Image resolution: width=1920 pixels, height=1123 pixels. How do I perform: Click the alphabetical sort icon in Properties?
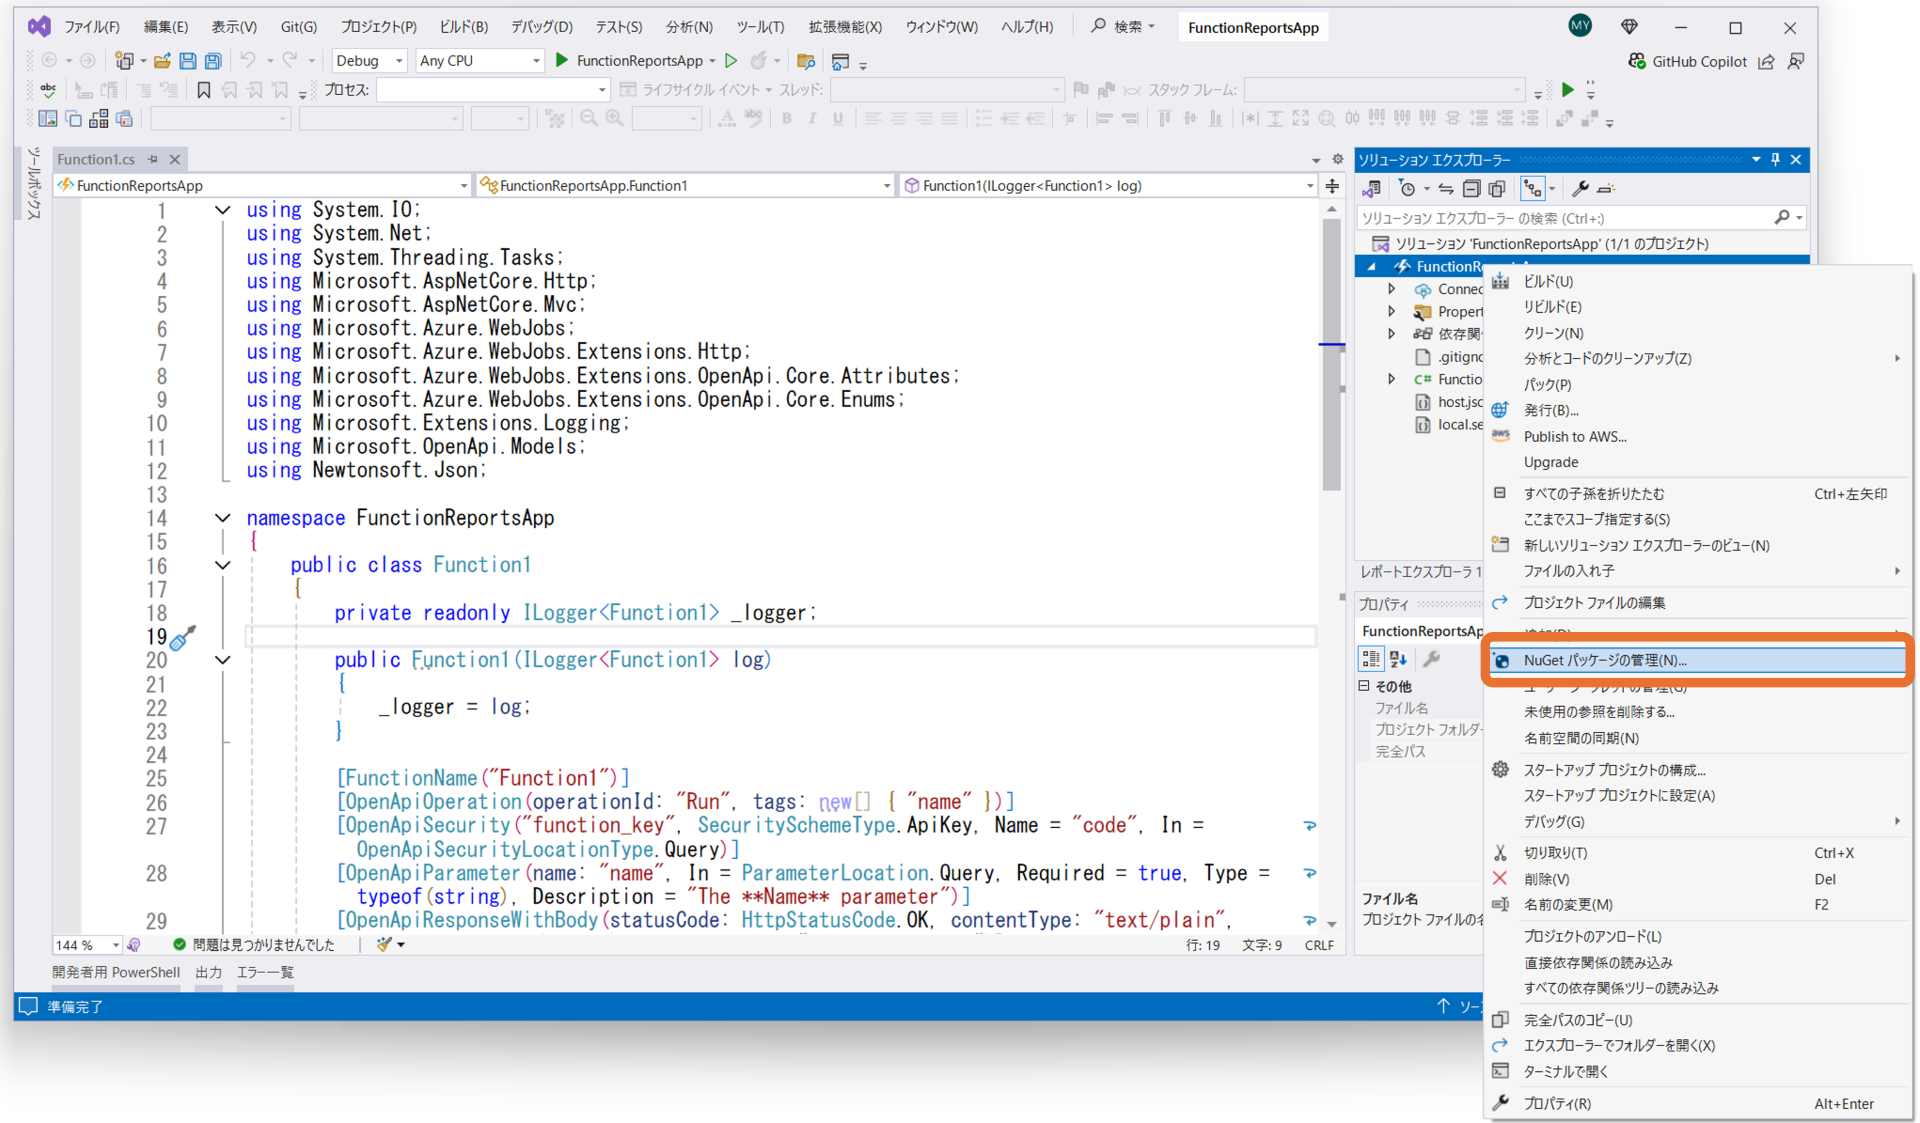1398,658
